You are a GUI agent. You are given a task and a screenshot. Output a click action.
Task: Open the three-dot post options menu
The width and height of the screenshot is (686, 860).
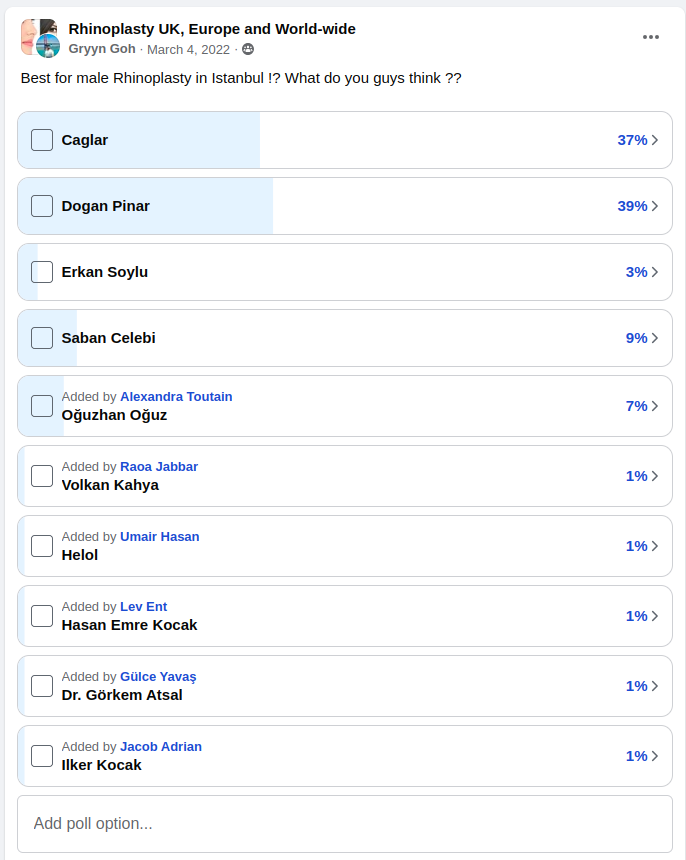[650, 37]
